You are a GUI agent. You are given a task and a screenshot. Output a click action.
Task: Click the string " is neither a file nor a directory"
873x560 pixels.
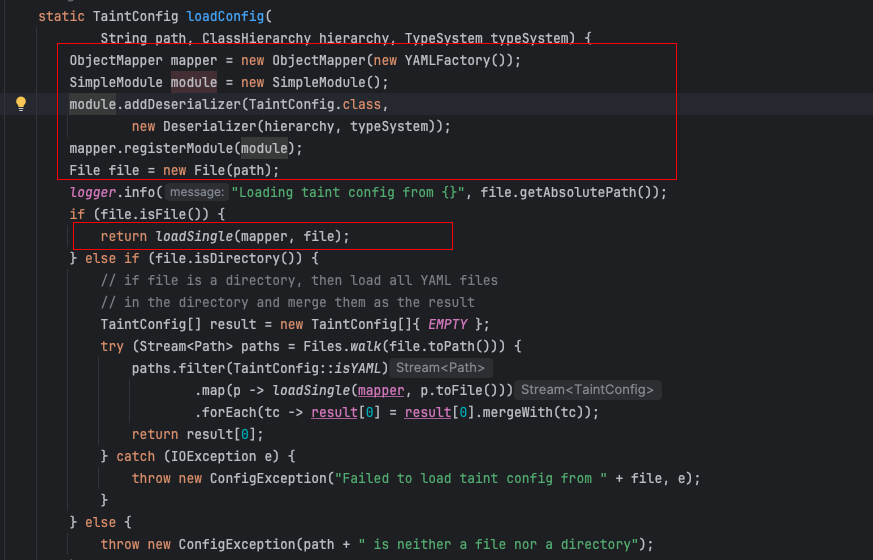click(x=498, y=544)
